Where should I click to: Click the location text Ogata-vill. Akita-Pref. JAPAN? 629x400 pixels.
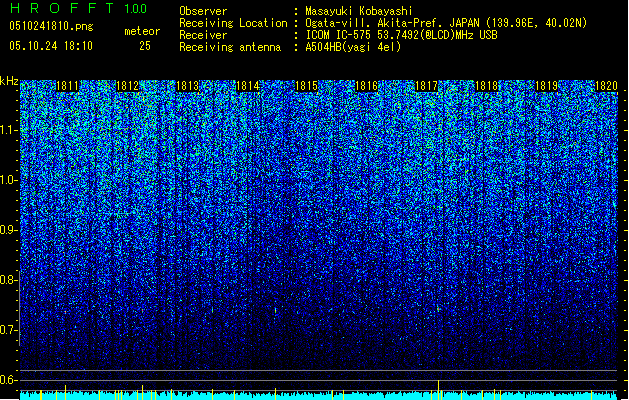[392, 23]
